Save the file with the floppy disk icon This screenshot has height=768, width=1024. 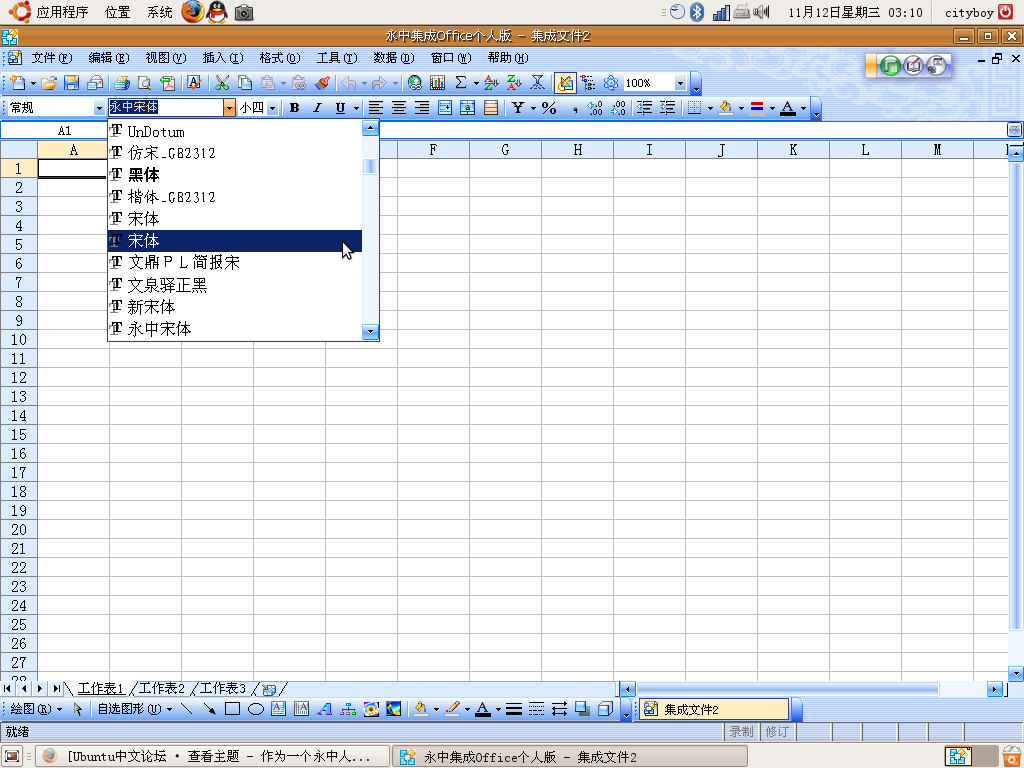tap(72, 83)
